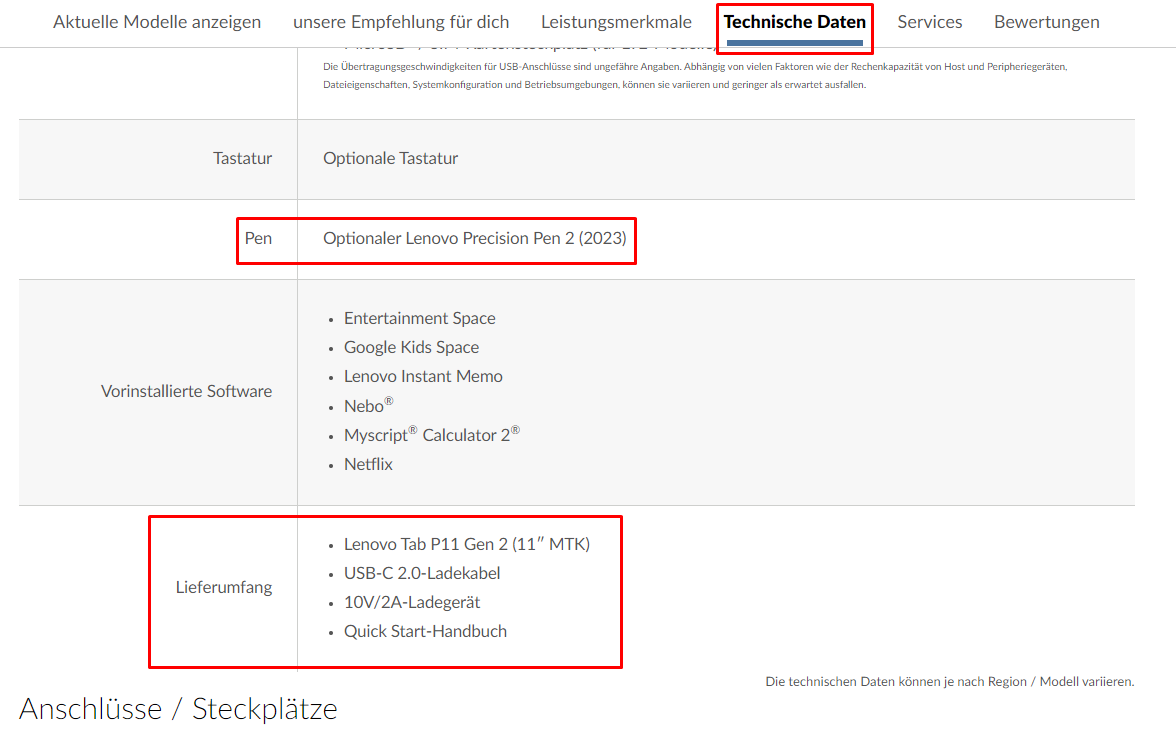Click the Lenovo Instant Memo entry
The height and width of the screenshot is (755, 1176).
[423, 376]
